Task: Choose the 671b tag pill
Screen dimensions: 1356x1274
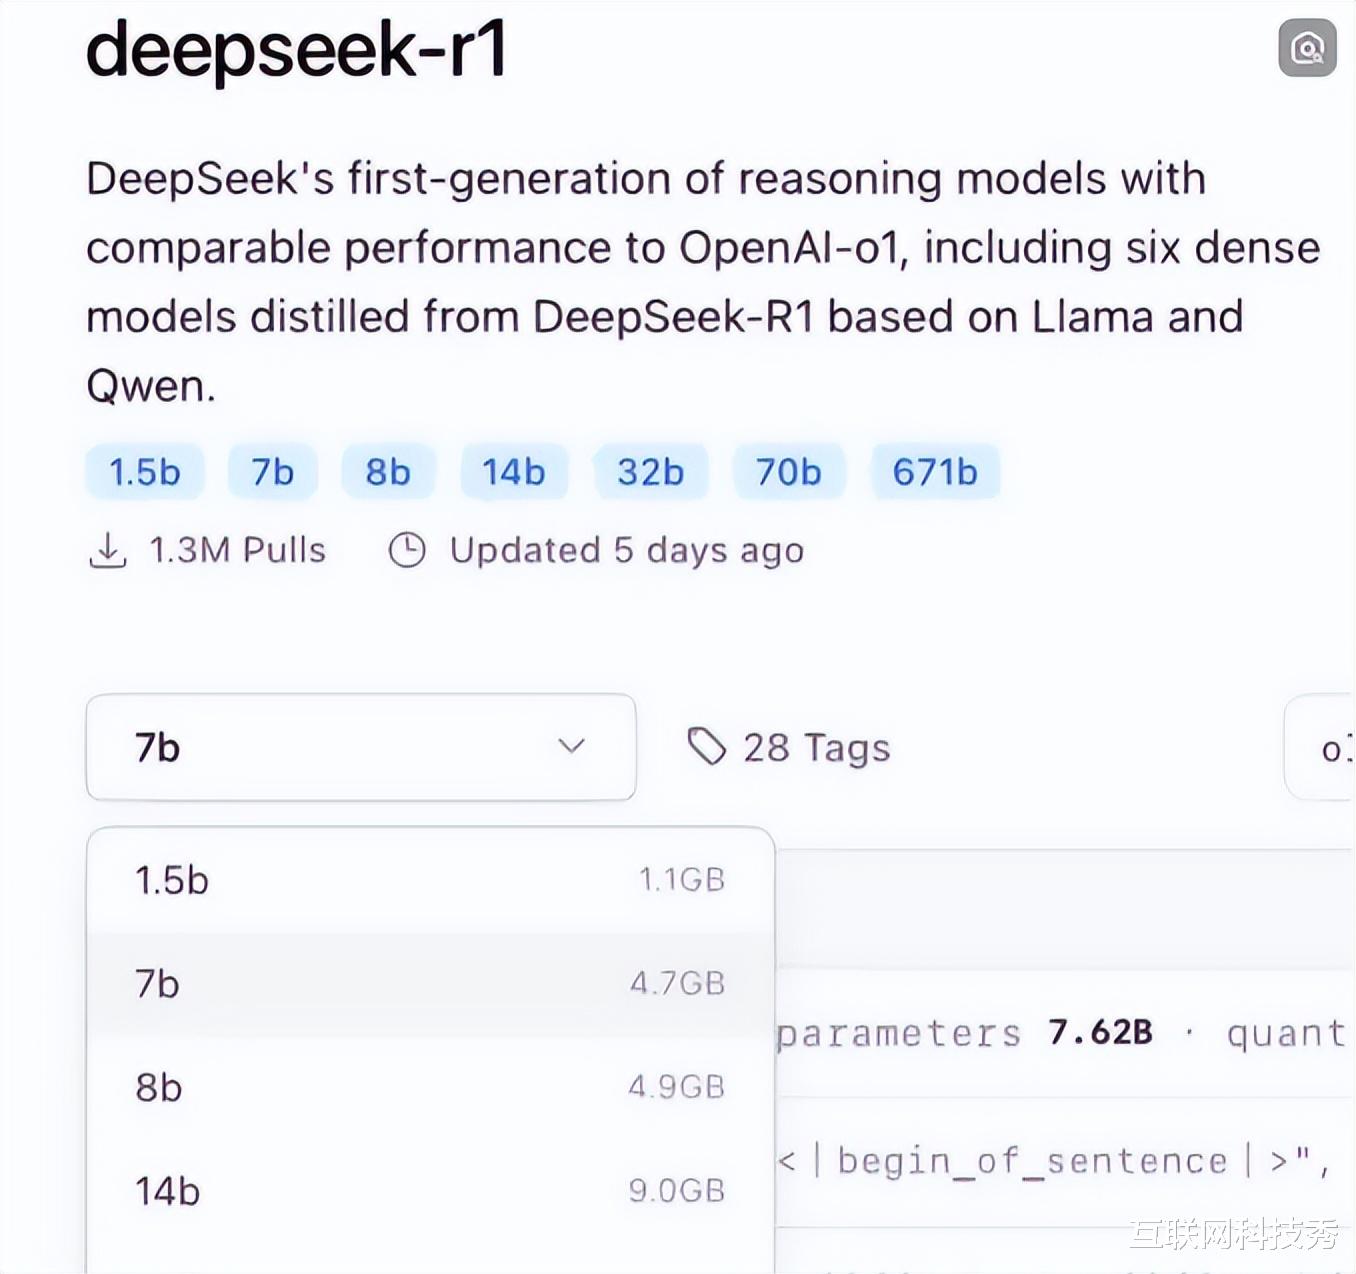Action: coord(935,472)
